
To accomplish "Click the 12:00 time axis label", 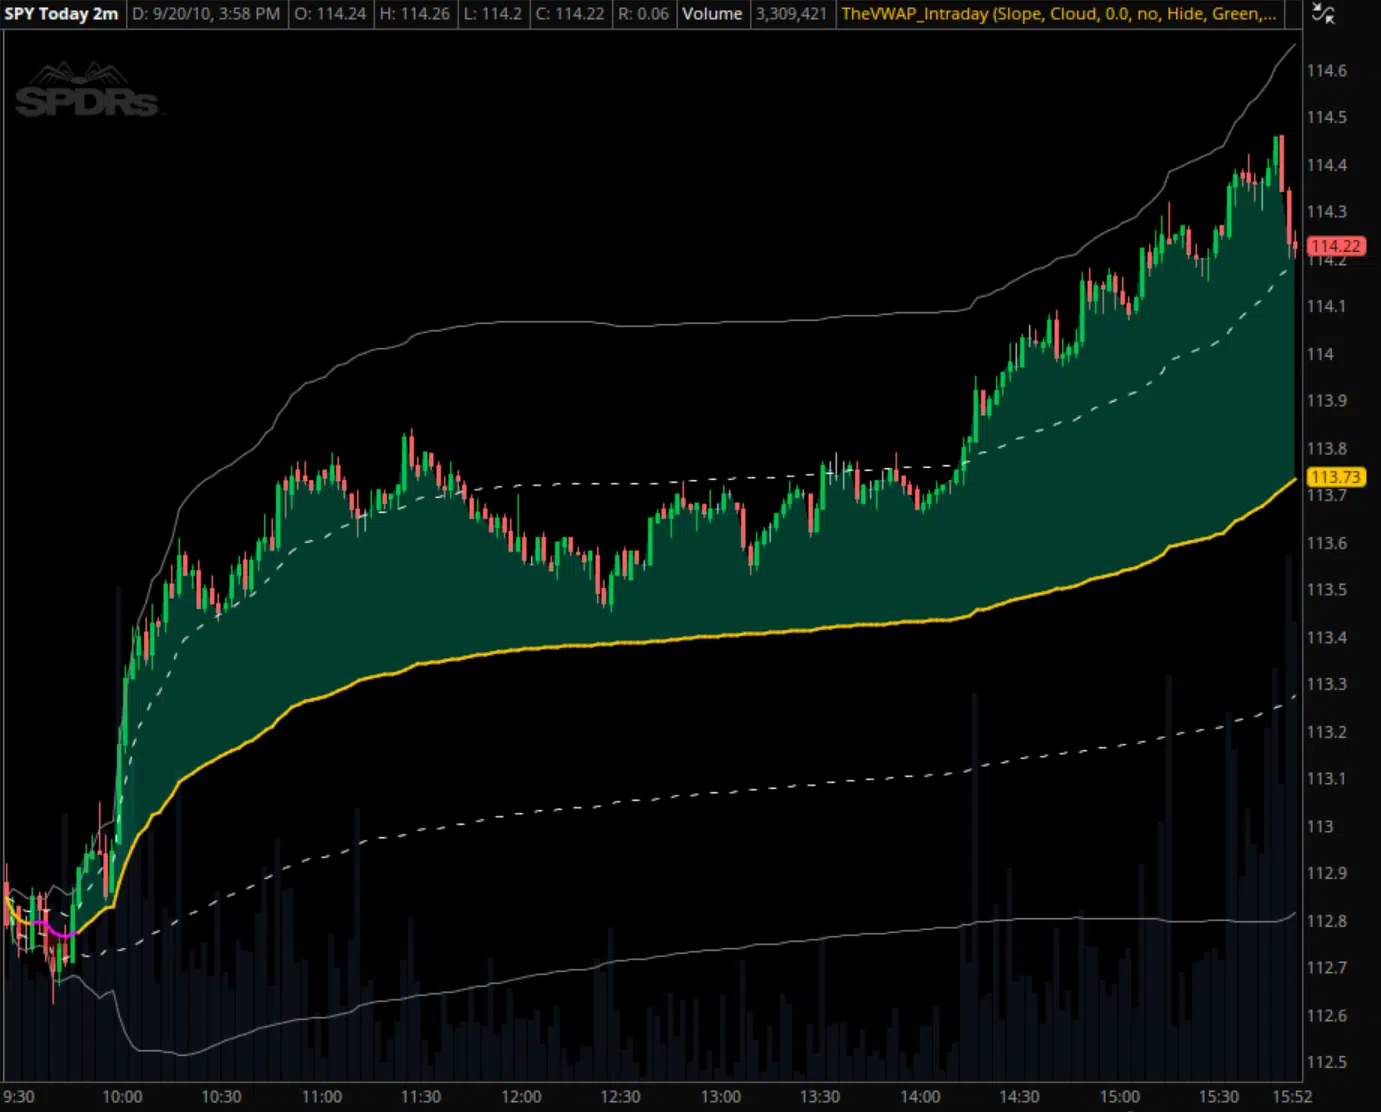I will click(521, 1097).
